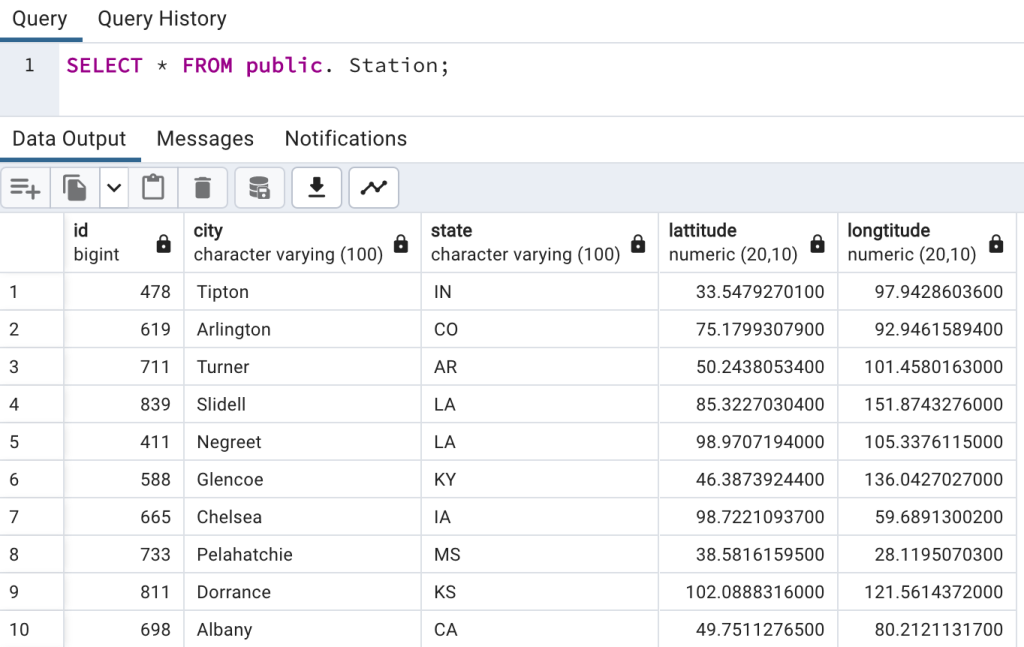The height and width of the screenshot is (647, 1024).
Task: Select the Query tab
Action: coord(38,18)
